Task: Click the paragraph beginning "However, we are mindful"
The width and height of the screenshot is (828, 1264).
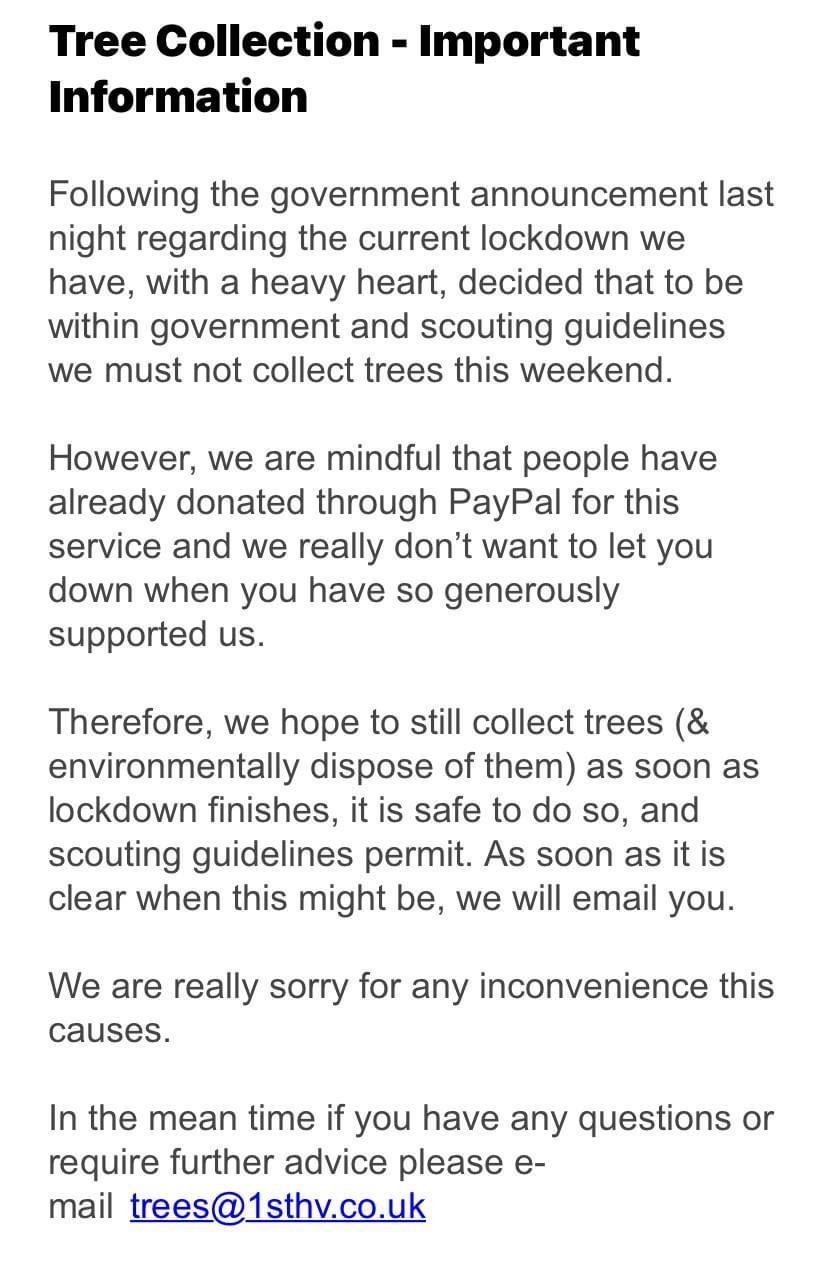Action: point(381,546)
